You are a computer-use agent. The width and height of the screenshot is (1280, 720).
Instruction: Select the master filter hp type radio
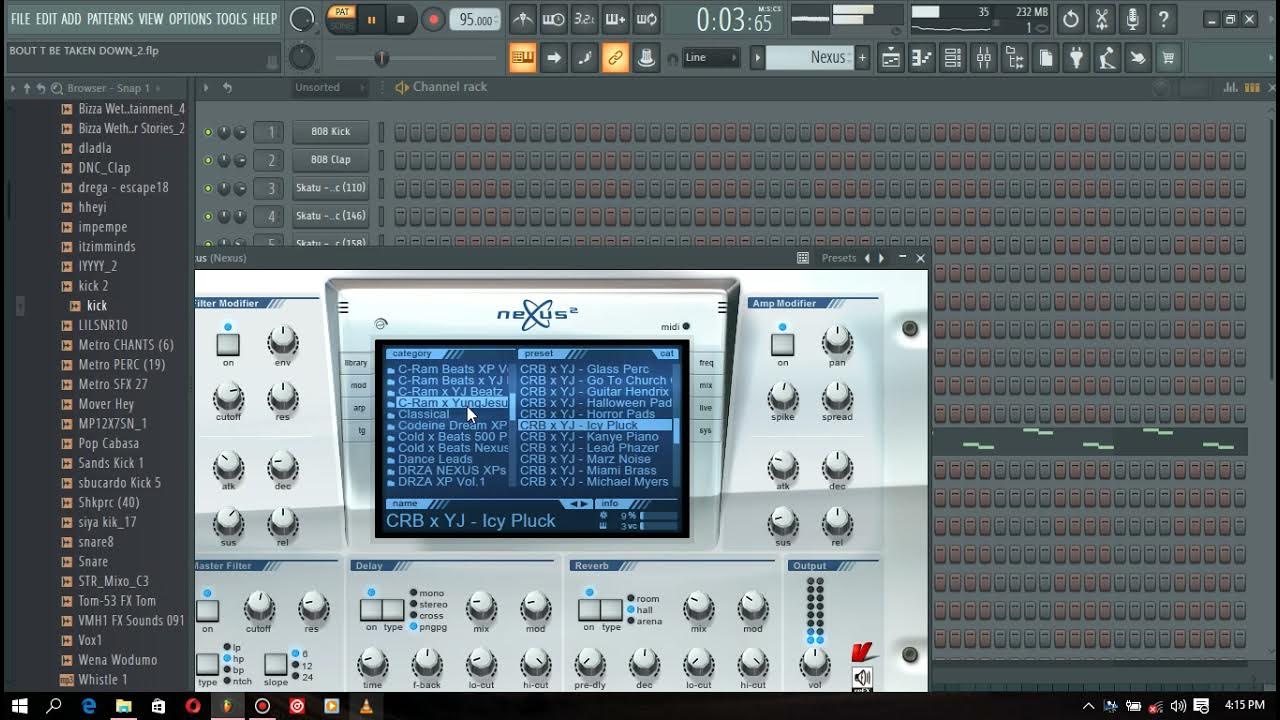pyautogui.click(x=228, y=659)
